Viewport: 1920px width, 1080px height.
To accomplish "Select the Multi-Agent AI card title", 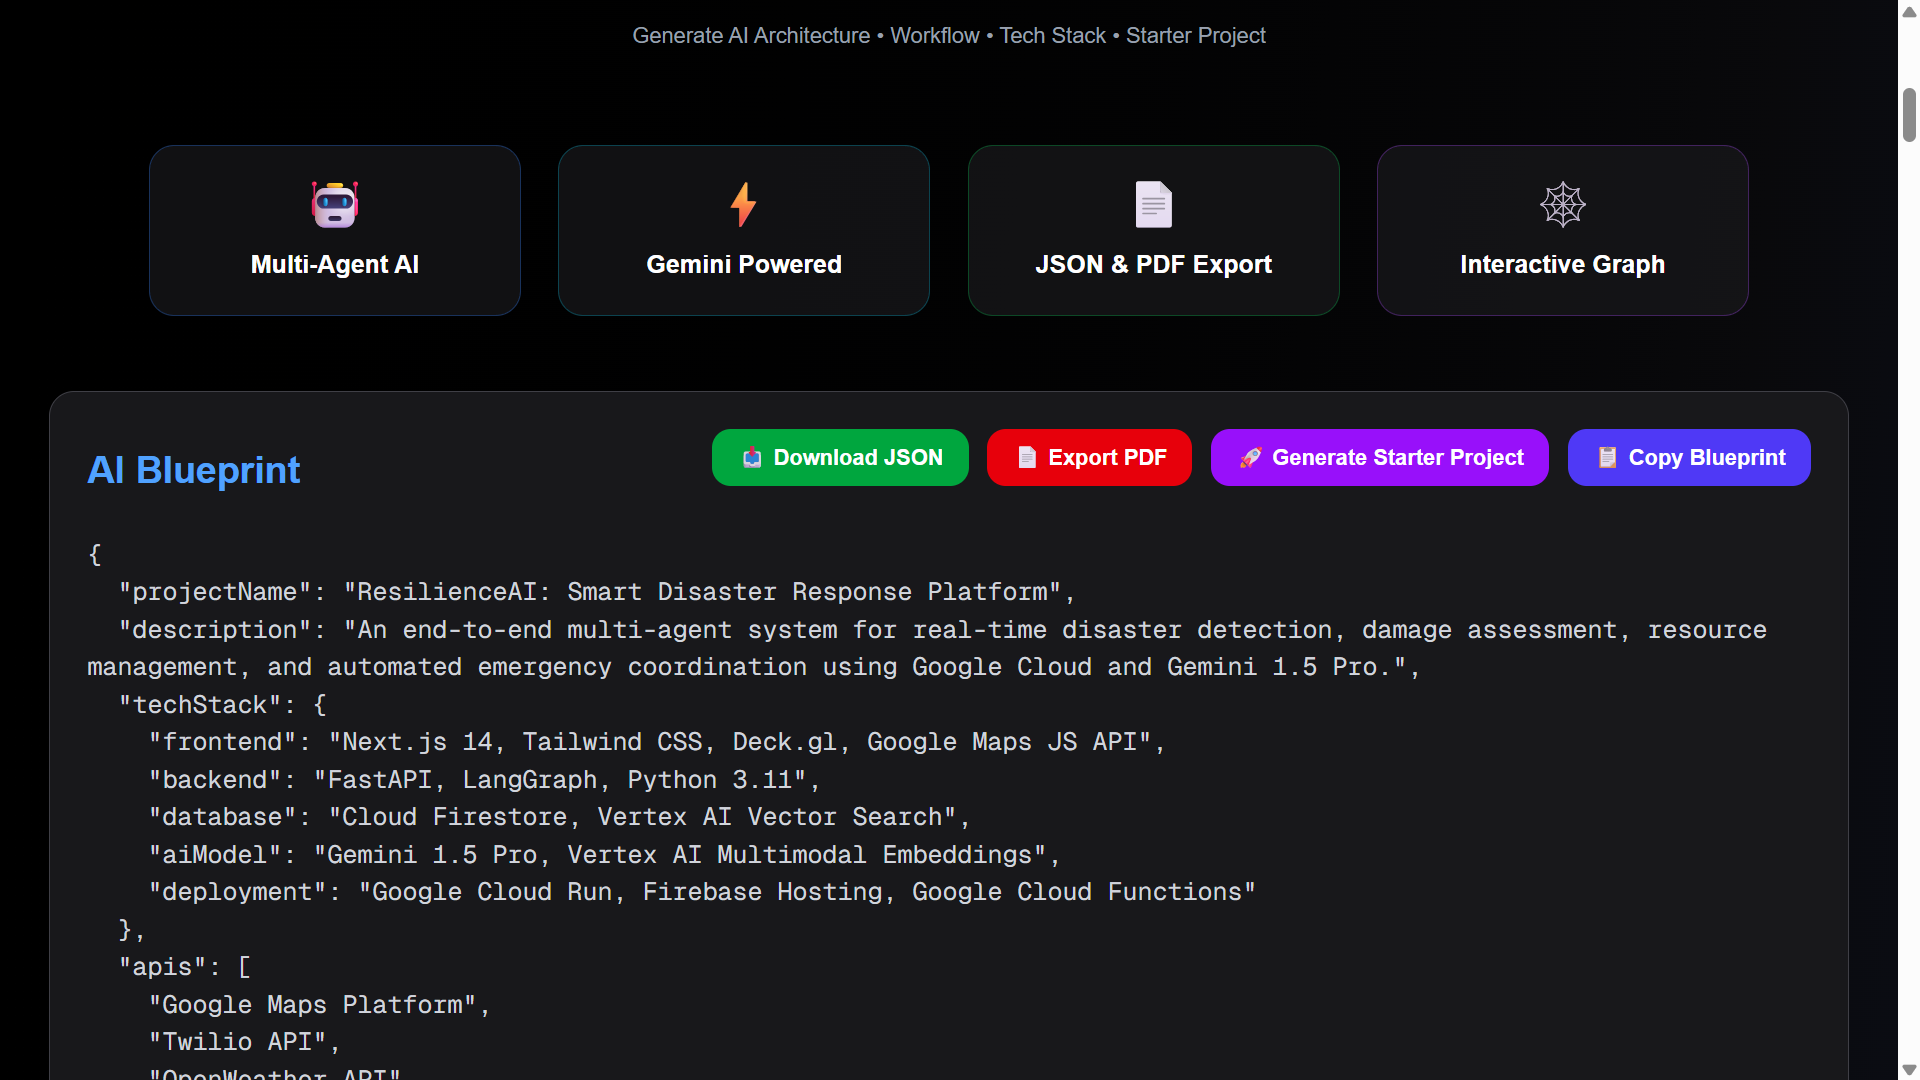I will coord(335,265).
